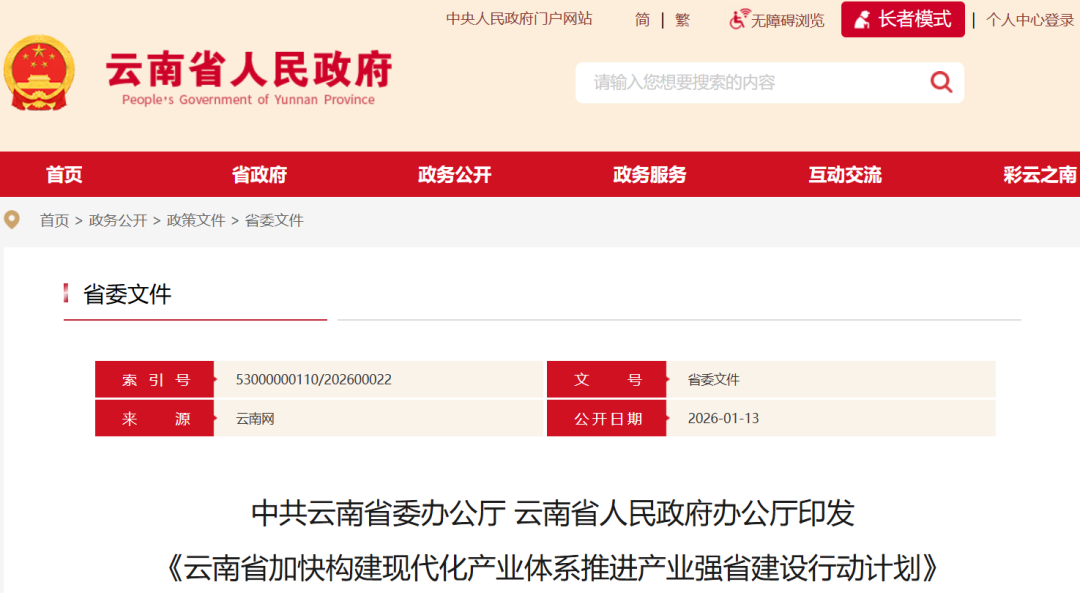This screenshot has width=1080, height=593.
Task: Open 无障碍浏览 accessibility icon
Action: 736,19
